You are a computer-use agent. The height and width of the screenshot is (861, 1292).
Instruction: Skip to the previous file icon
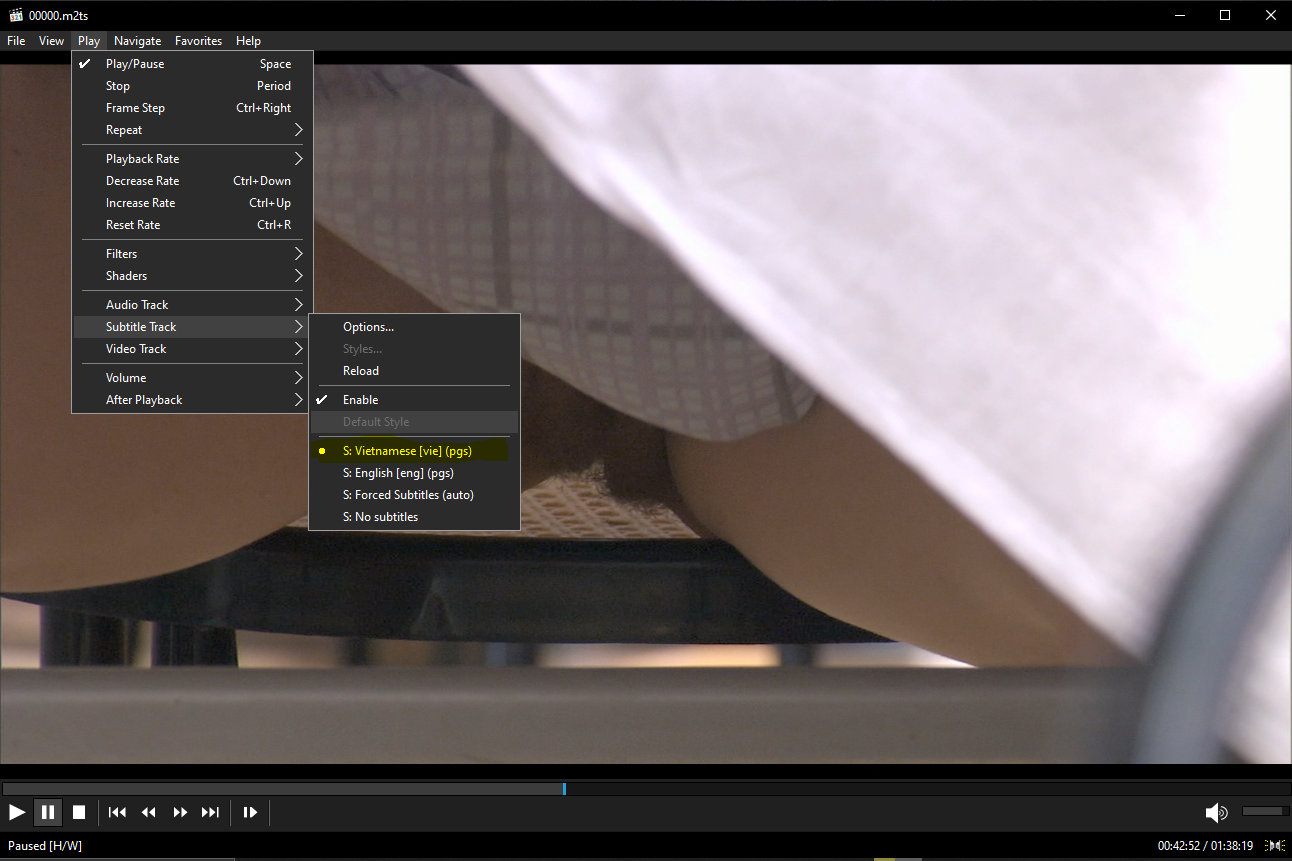click(x=117, y=812)
